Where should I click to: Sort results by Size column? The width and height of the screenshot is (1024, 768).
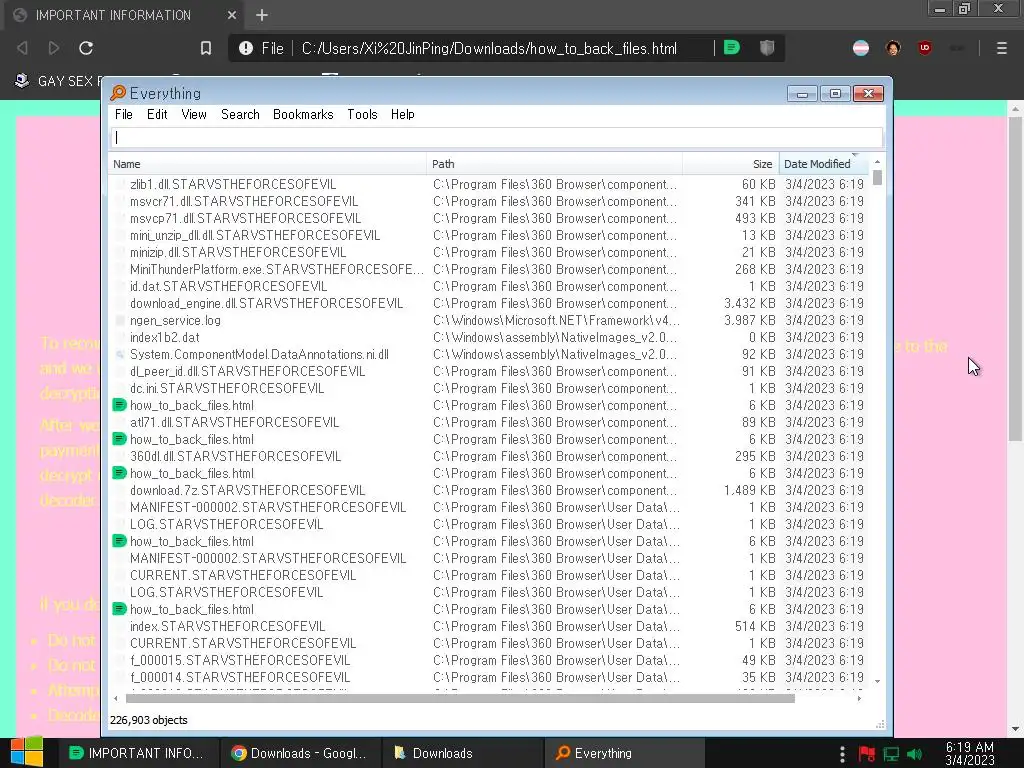tap(731, 164)
